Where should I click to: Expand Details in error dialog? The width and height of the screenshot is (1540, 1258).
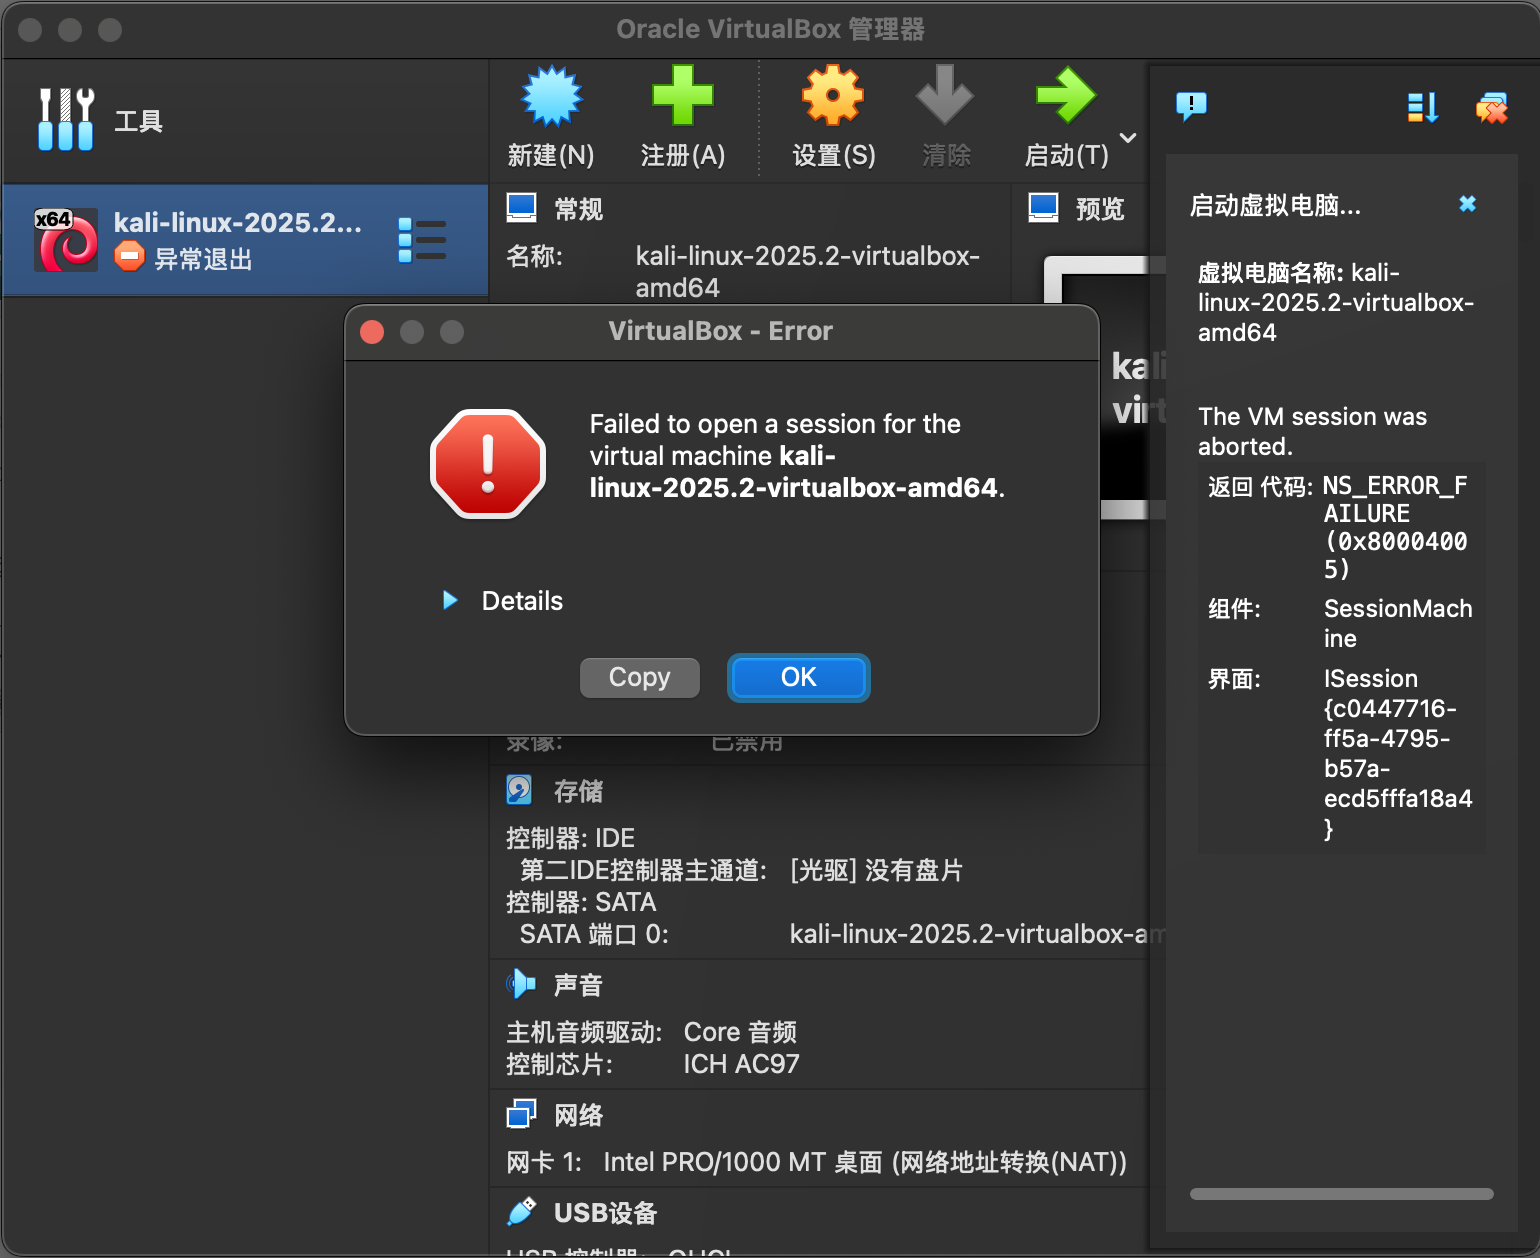(x=503, y=600)
